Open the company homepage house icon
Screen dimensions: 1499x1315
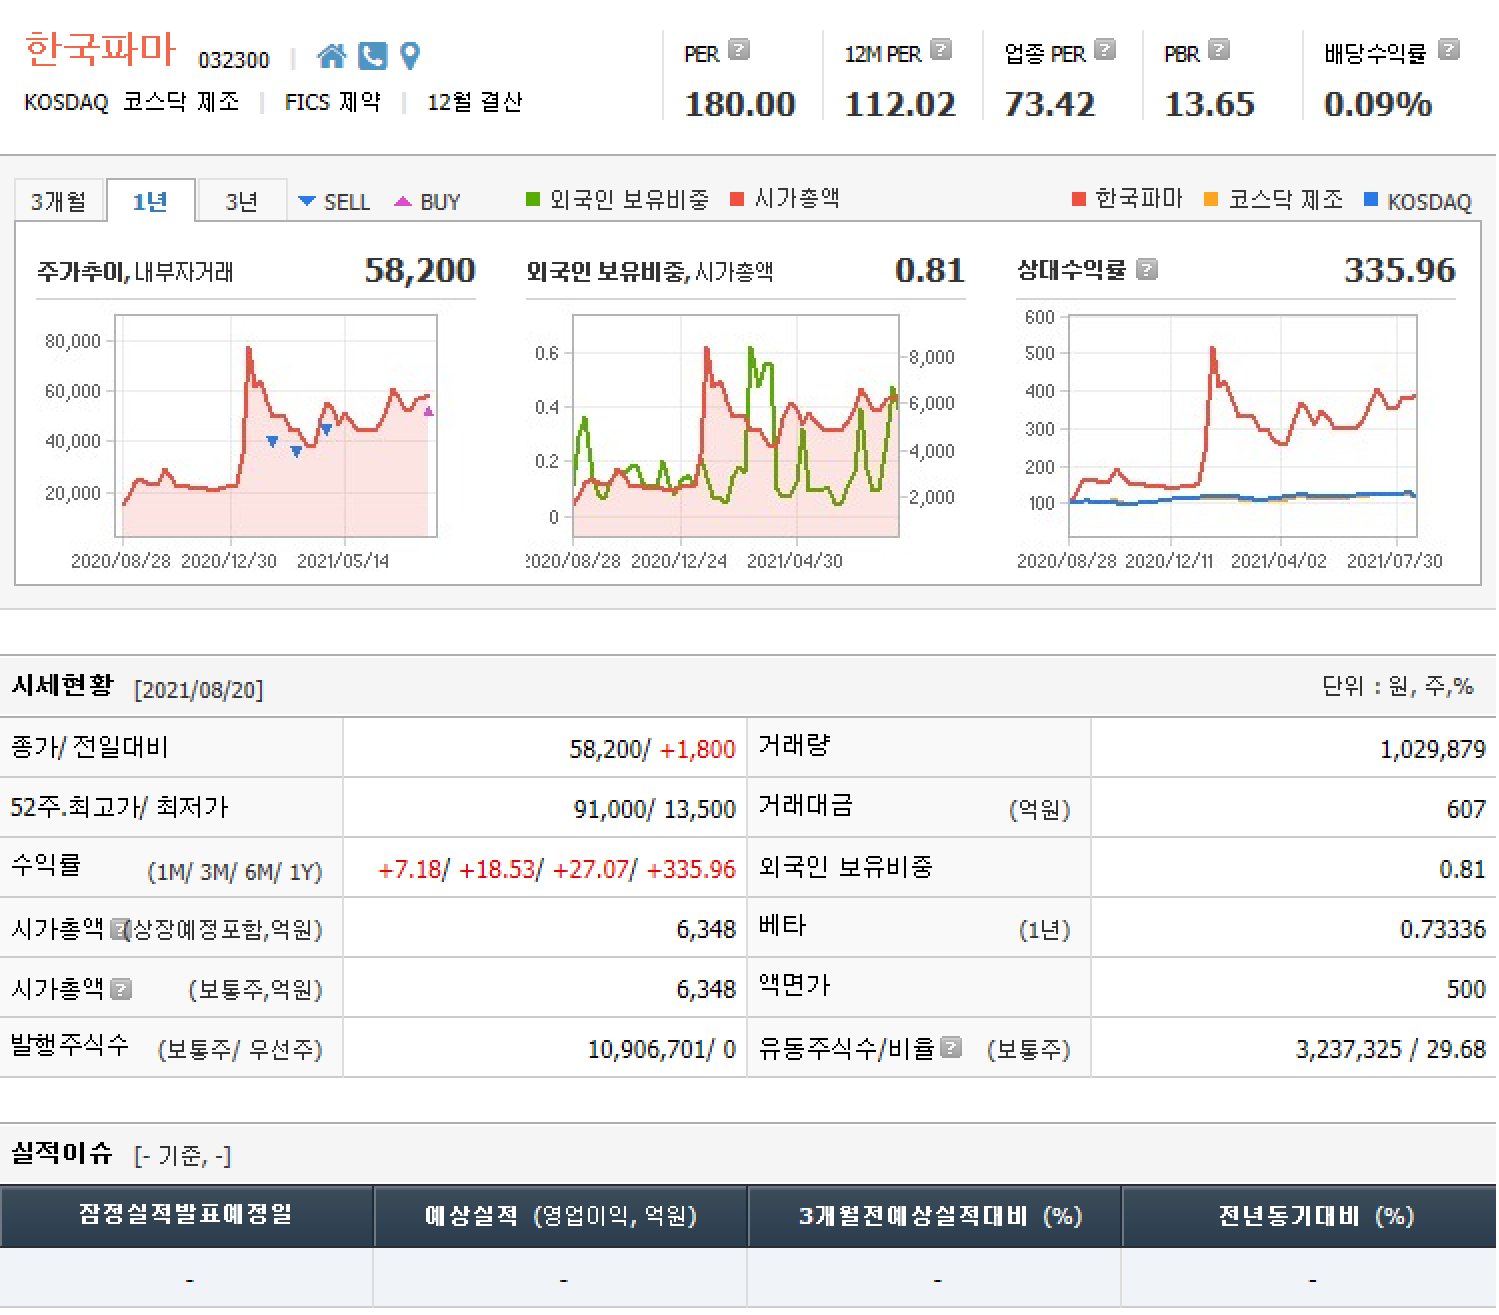pyautogui.click(x=331, y=56)
